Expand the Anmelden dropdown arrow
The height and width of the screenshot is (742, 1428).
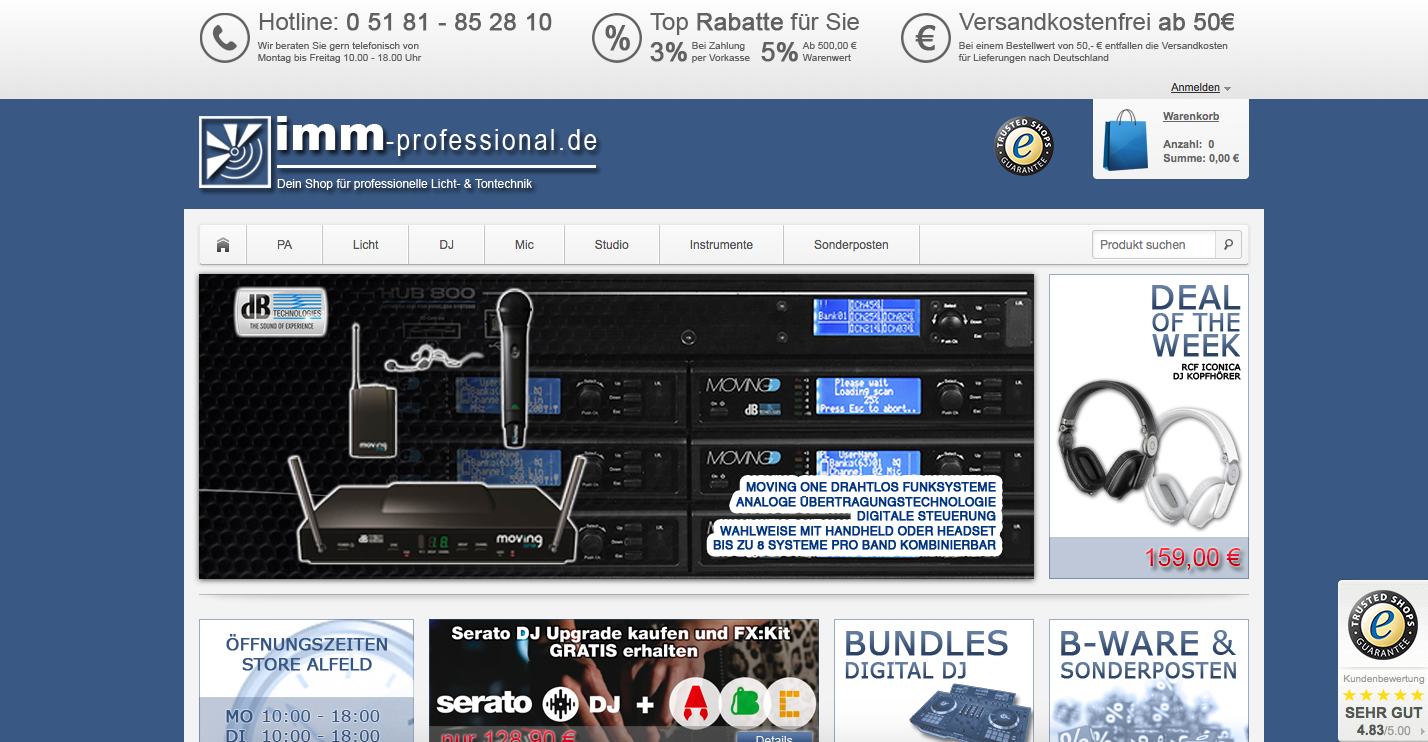click(1227, 89)
